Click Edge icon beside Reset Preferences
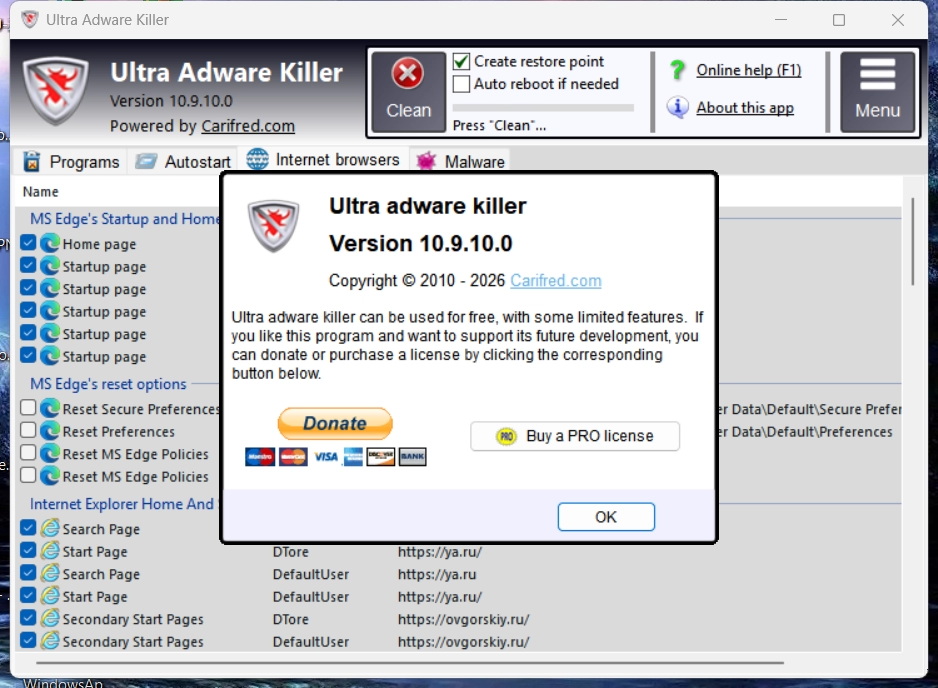Image resolution: width=938 pixels, height=688 pixels. pyautogui.click(x=50, y=431)
